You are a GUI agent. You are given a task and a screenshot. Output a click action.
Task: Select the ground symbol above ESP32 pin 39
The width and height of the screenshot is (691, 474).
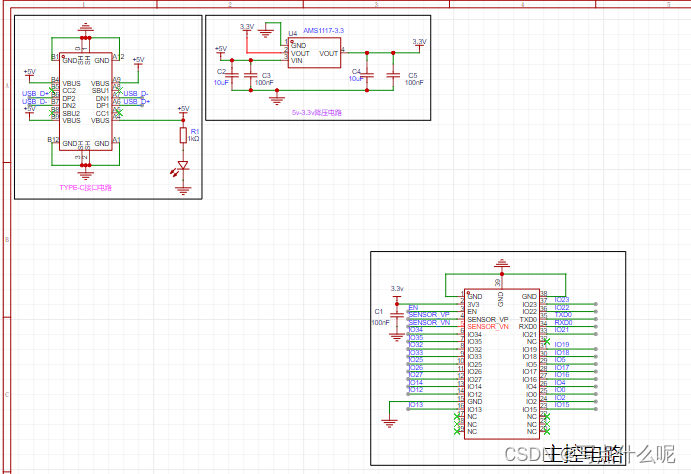[x=502, y=263]
